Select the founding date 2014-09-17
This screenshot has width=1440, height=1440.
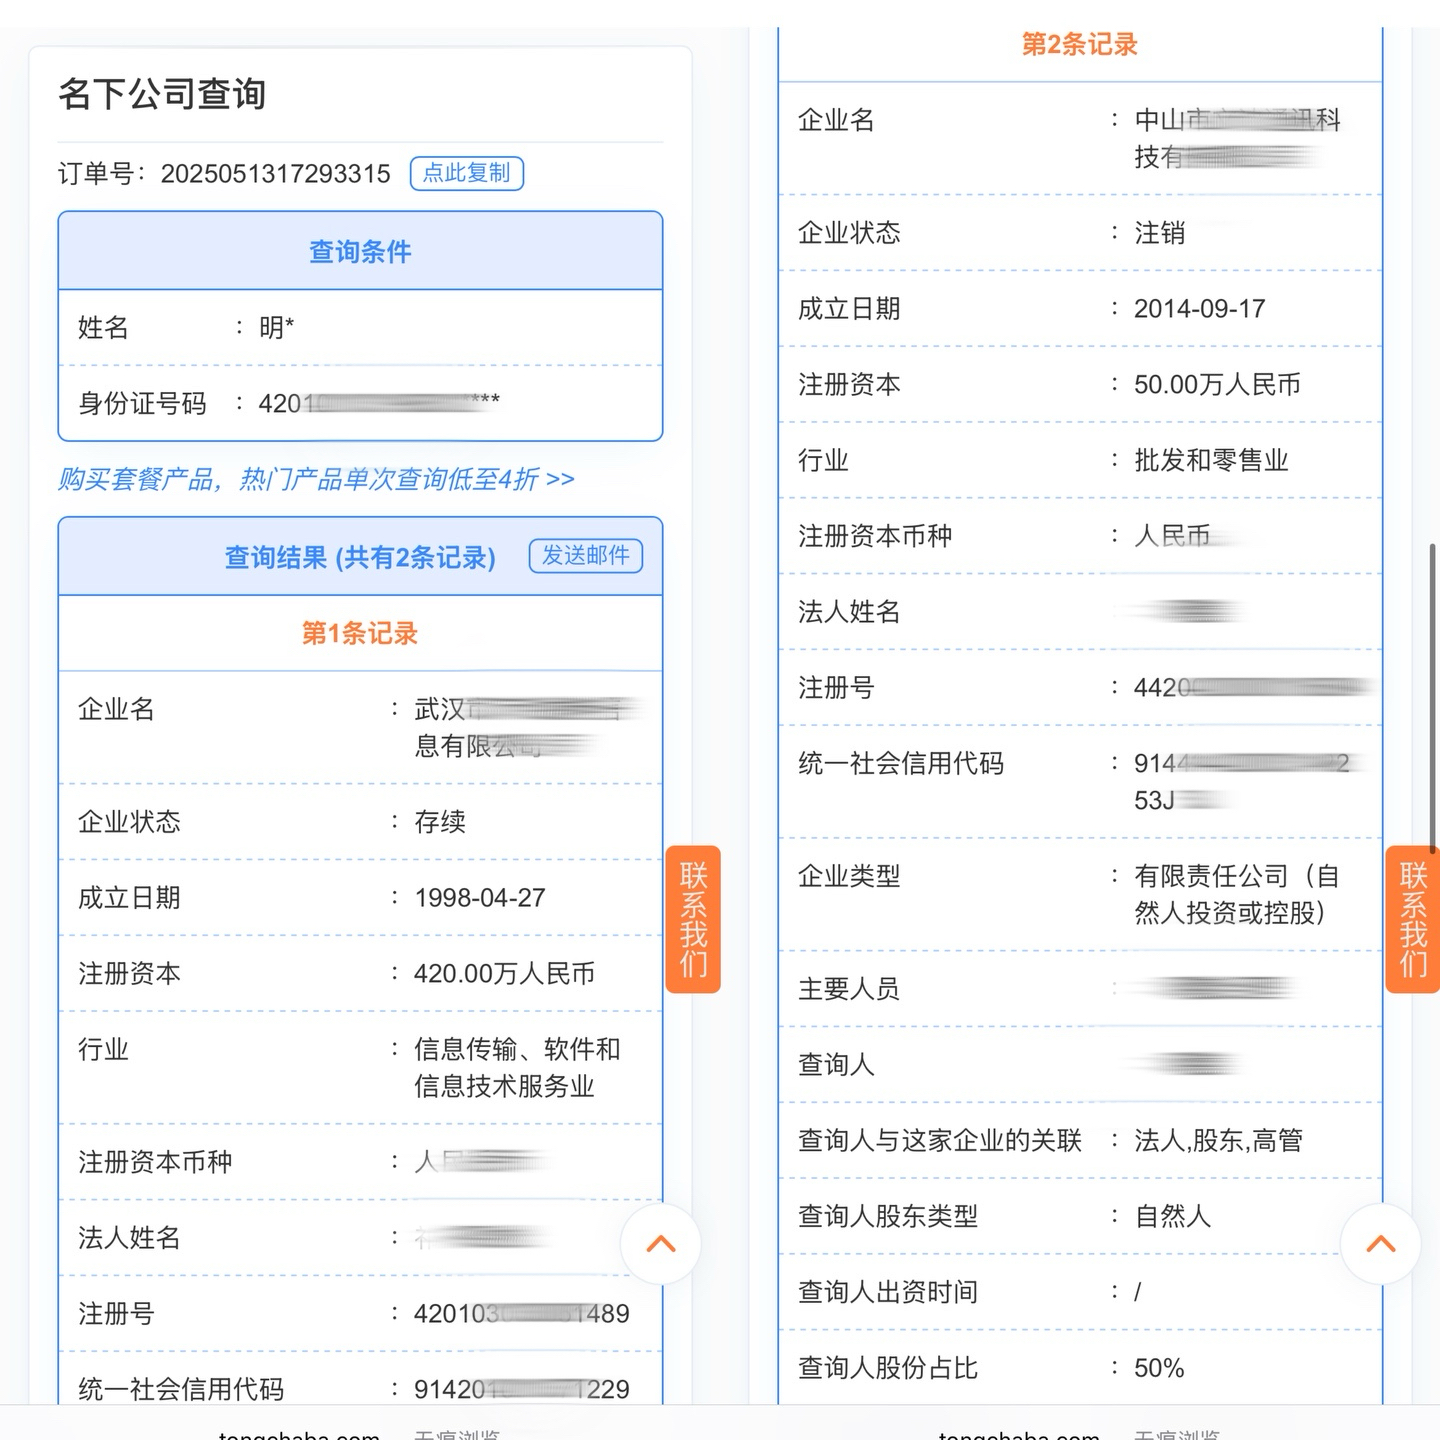(1200, 309)
